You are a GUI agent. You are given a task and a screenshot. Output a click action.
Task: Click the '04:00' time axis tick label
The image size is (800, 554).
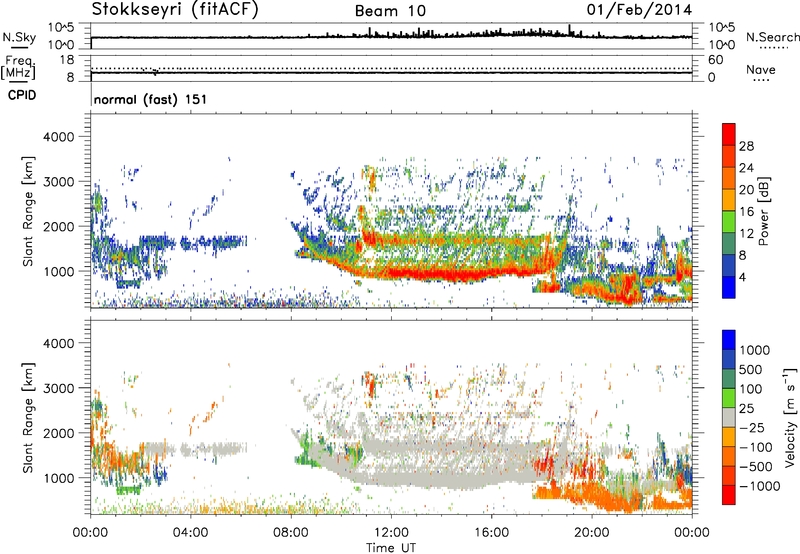[191, 533]
